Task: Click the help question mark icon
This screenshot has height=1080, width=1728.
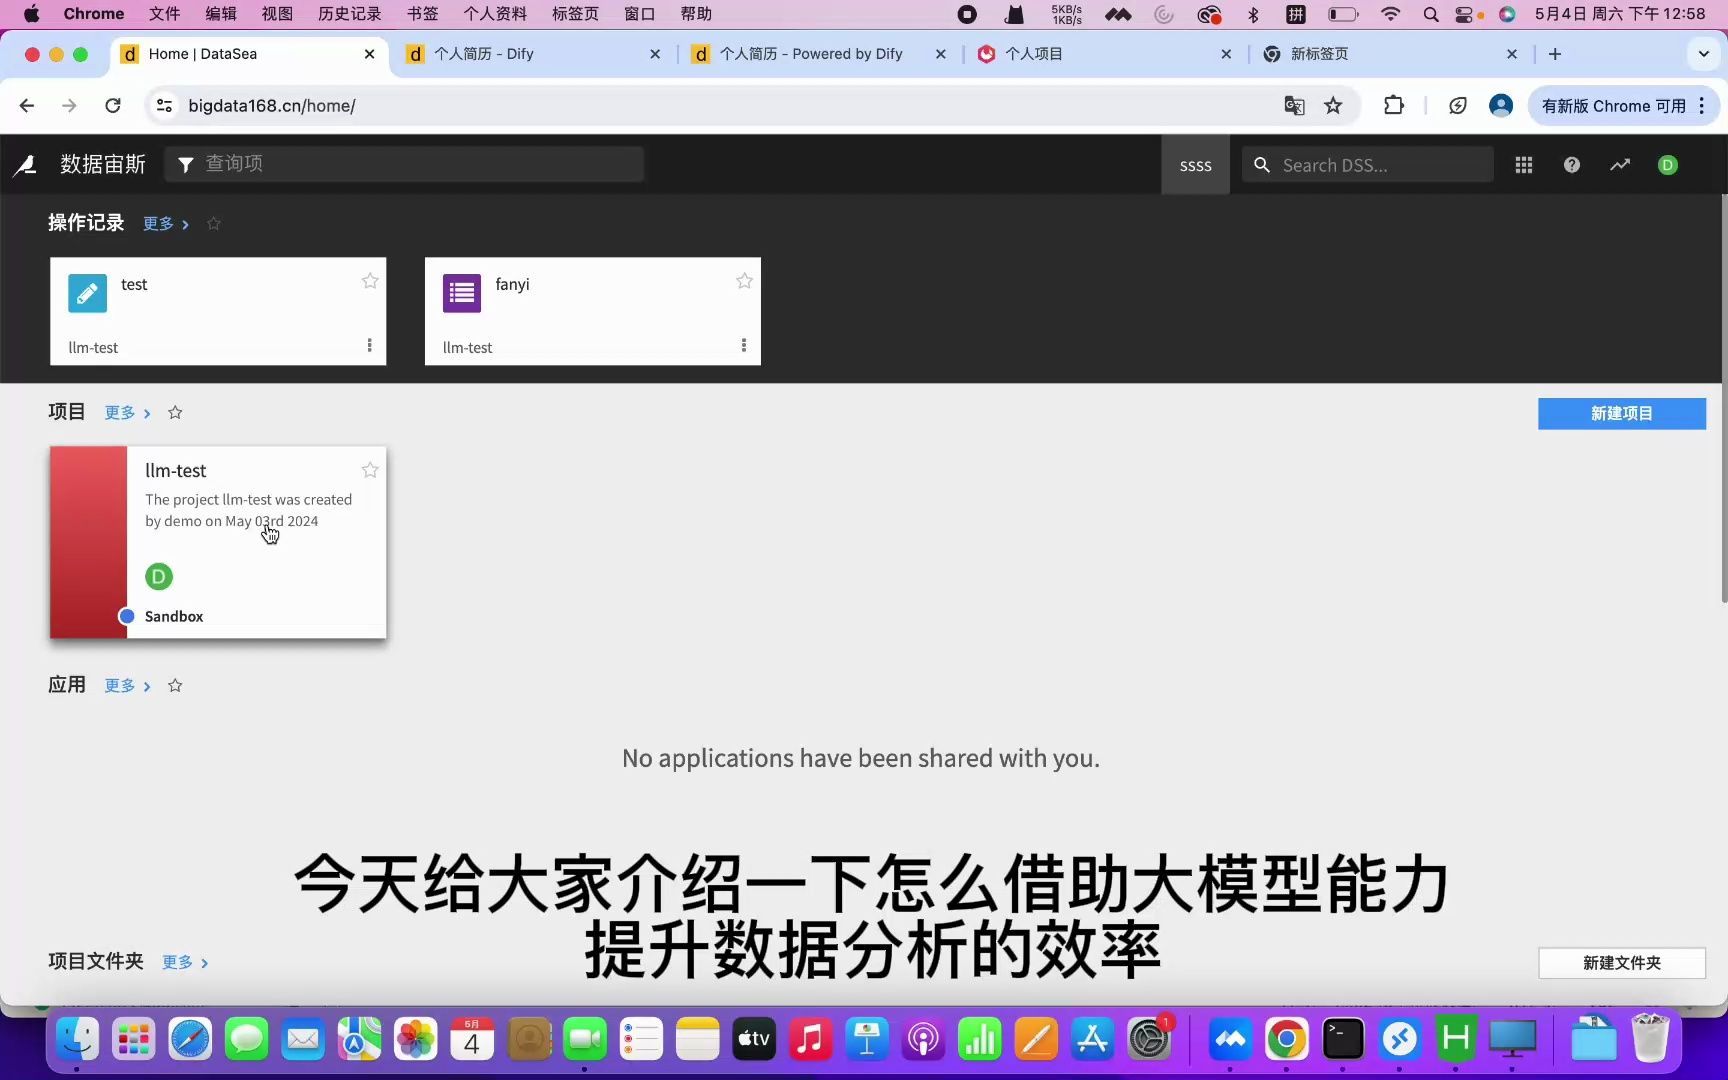Action: click(1571, 165)
